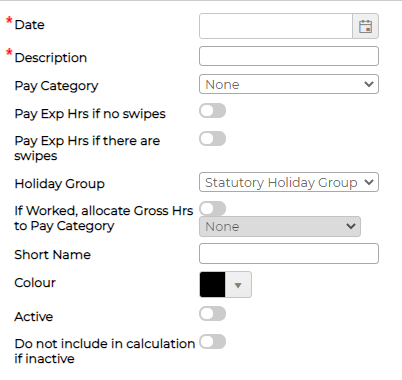This screenshot has width=402, height=380.
Task: Click the Pay Category label text
Action: (x=56, y=86)
